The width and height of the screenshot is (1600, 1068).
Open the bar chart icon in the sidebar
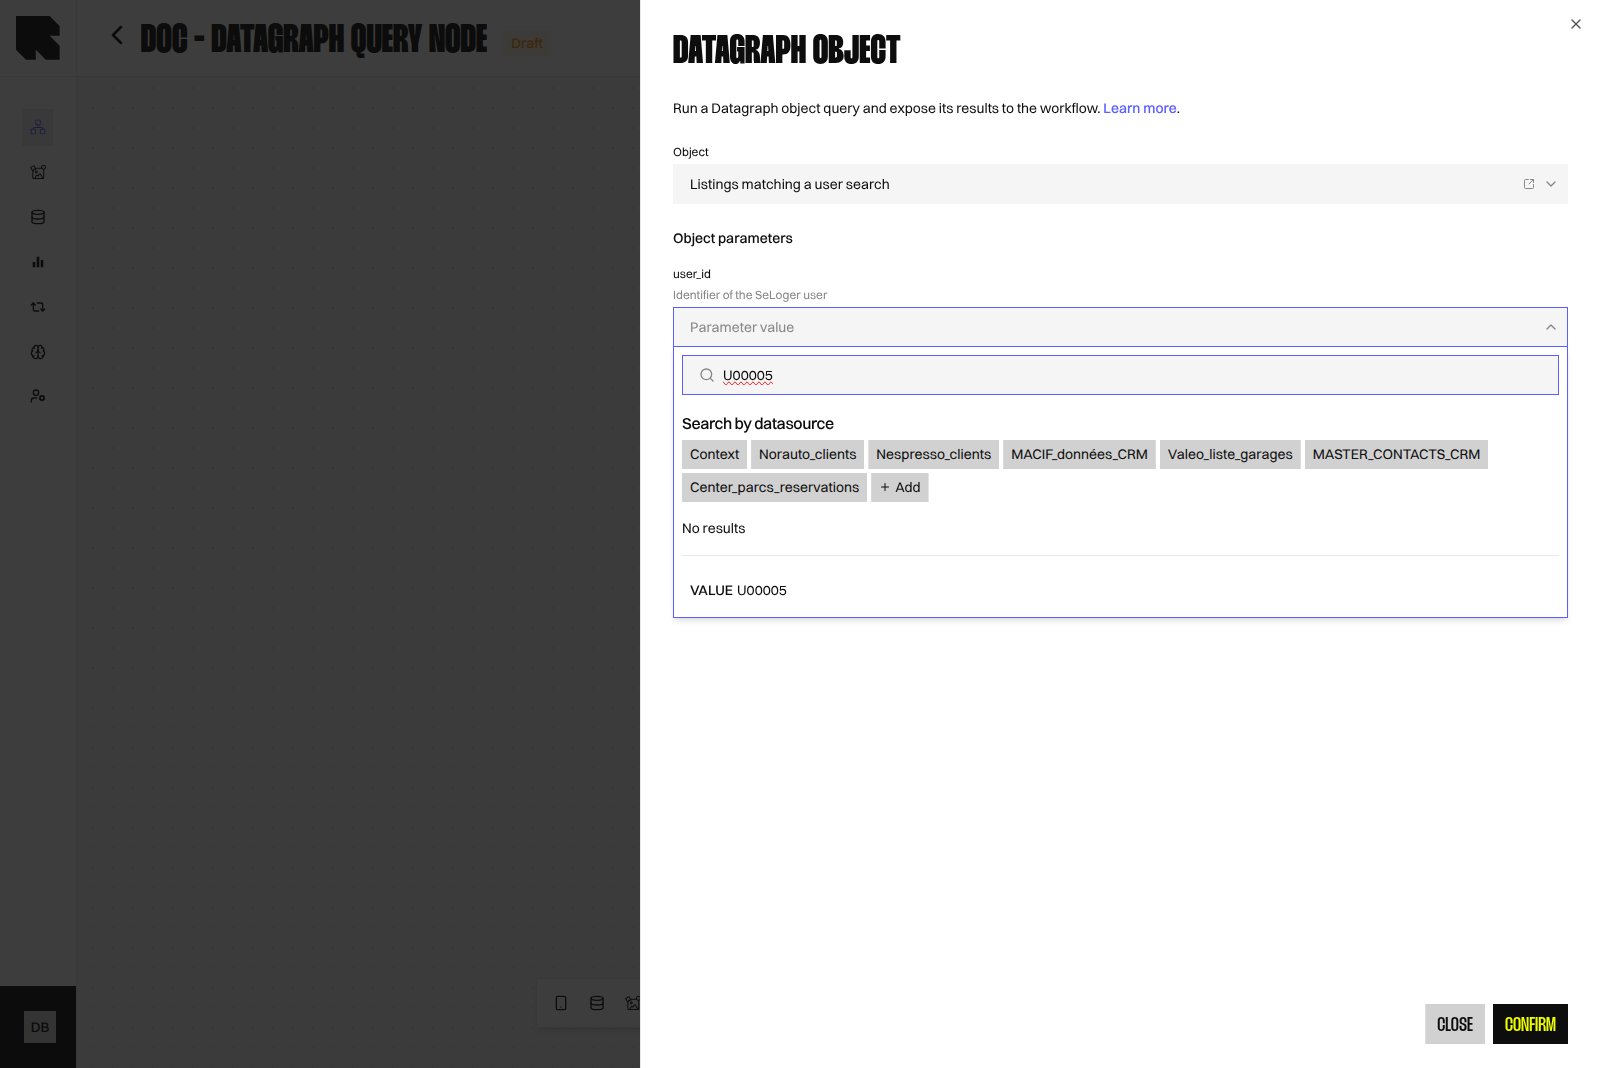click(x=38, y=262)
